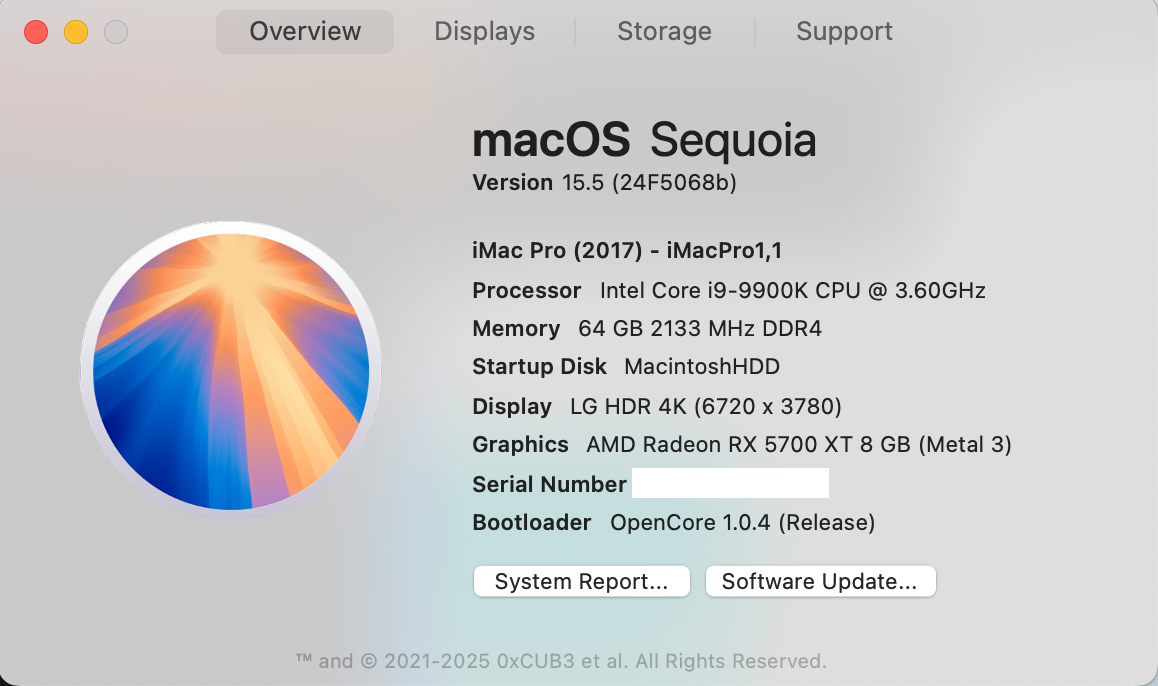This screenshot has width=1158, height=686.
Task: Click the macOS Sequoia title text
Action: [644, 141]
